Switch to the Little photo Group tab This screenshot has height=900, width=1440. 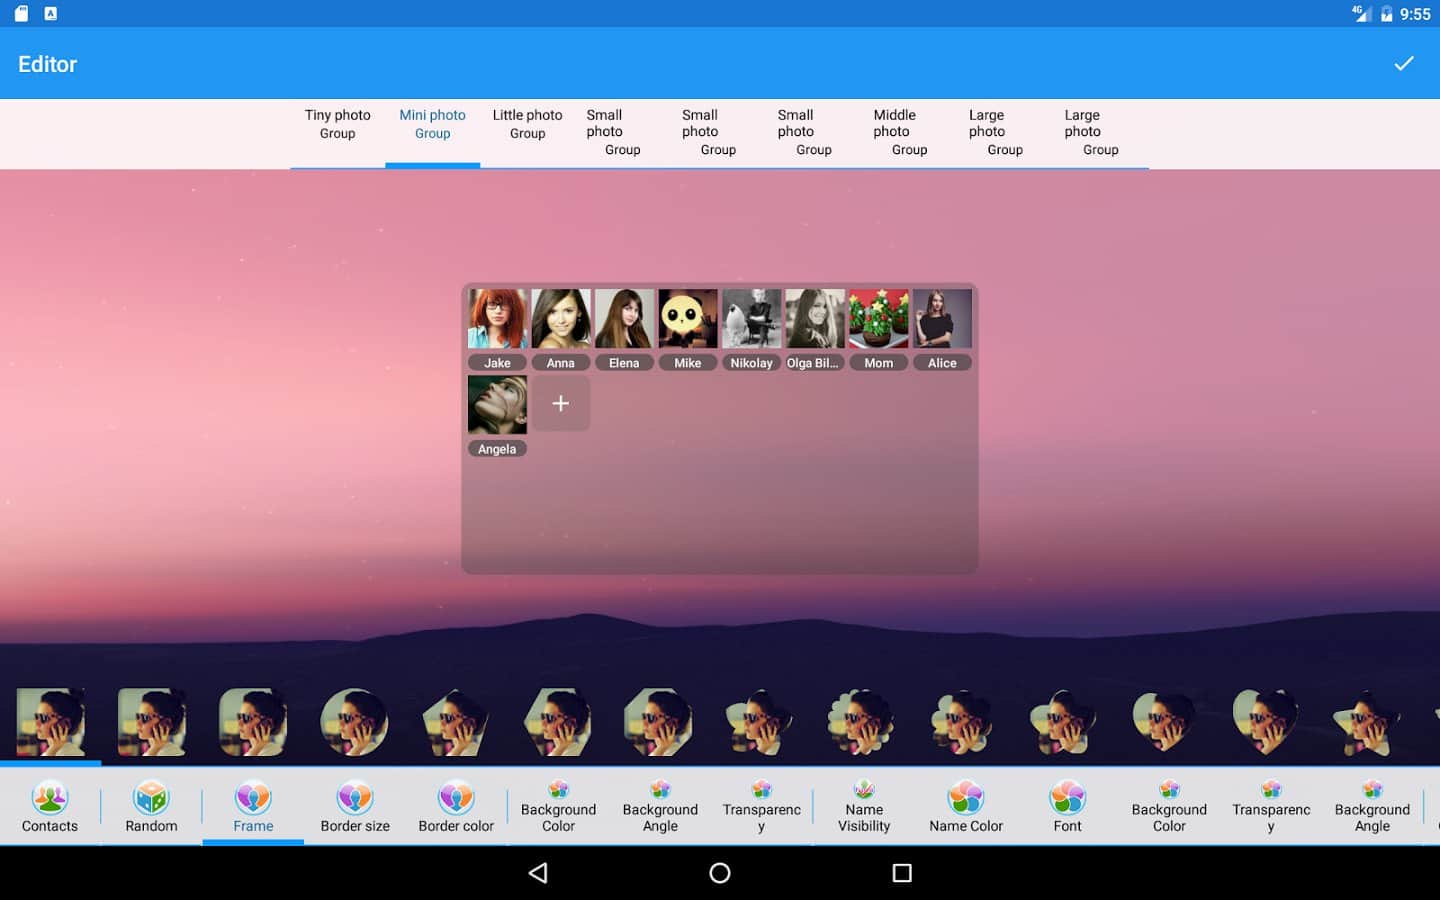[x=528, y=125]
